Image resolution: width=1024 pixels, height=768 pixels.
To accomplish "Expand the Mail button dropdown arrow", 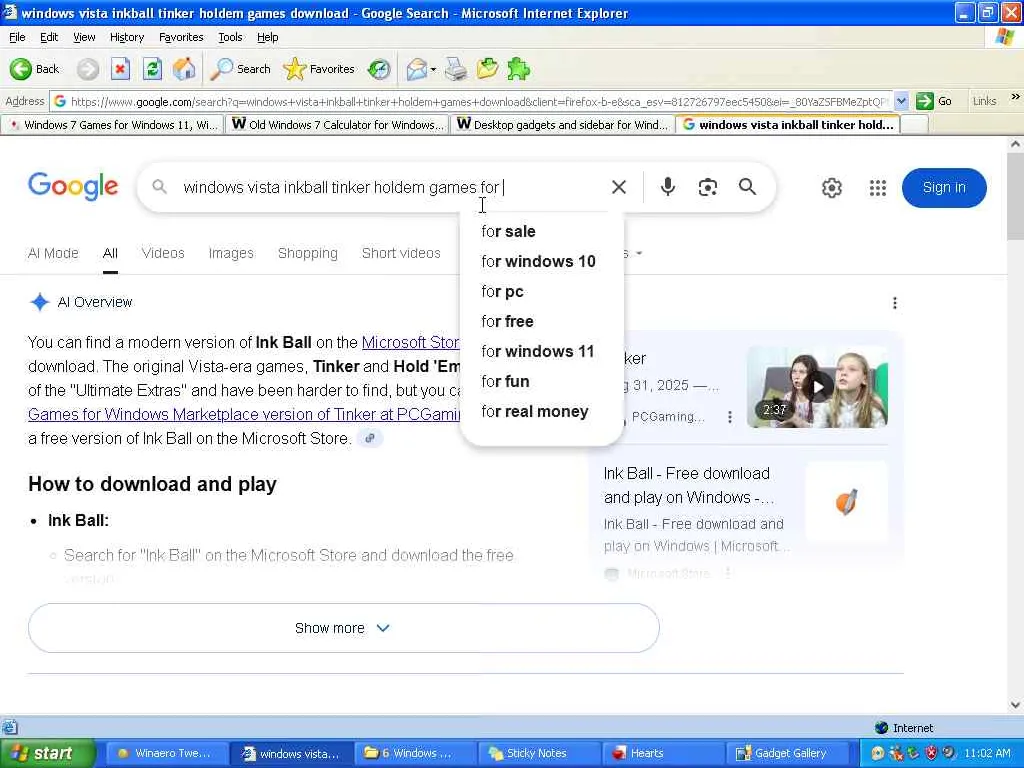I will click(433, 69).
